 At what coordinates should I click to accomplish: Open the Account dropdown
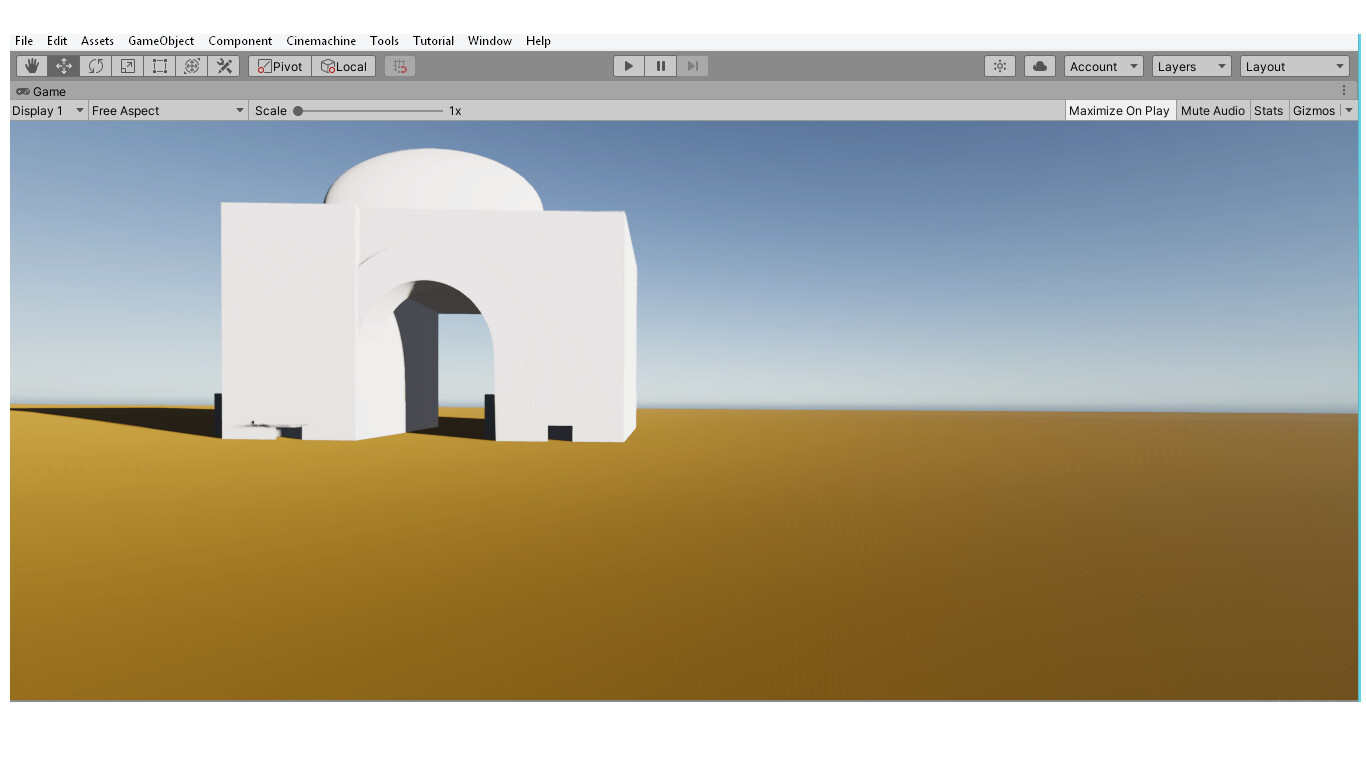(1103, 66)
